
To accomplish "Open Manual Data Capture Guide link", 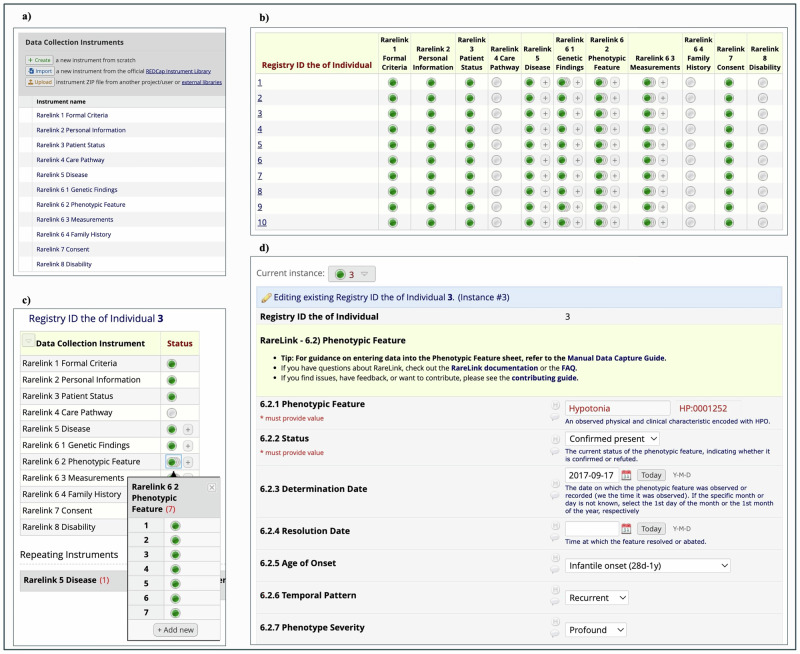I will click(x=616, y=358).
